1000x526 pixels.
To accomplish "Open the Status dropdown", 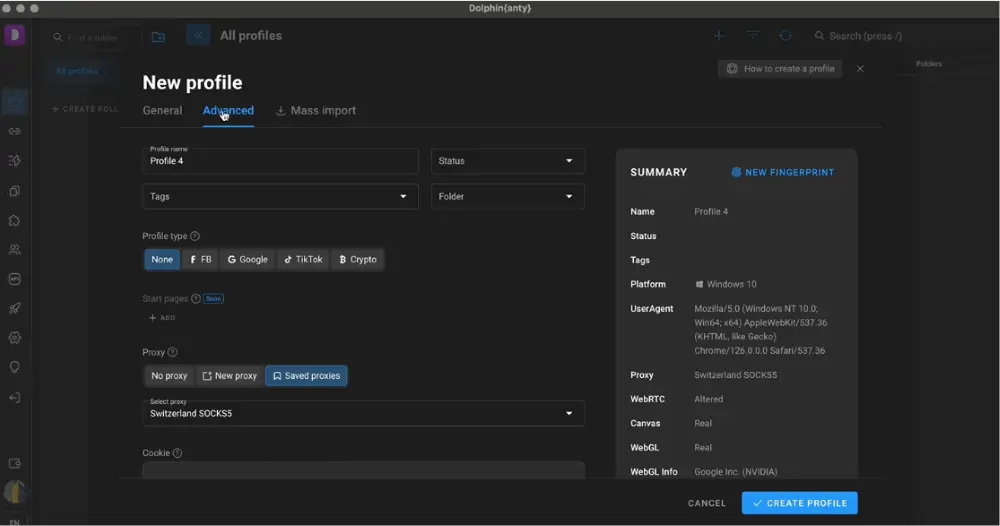I will (x=508, y=161).
